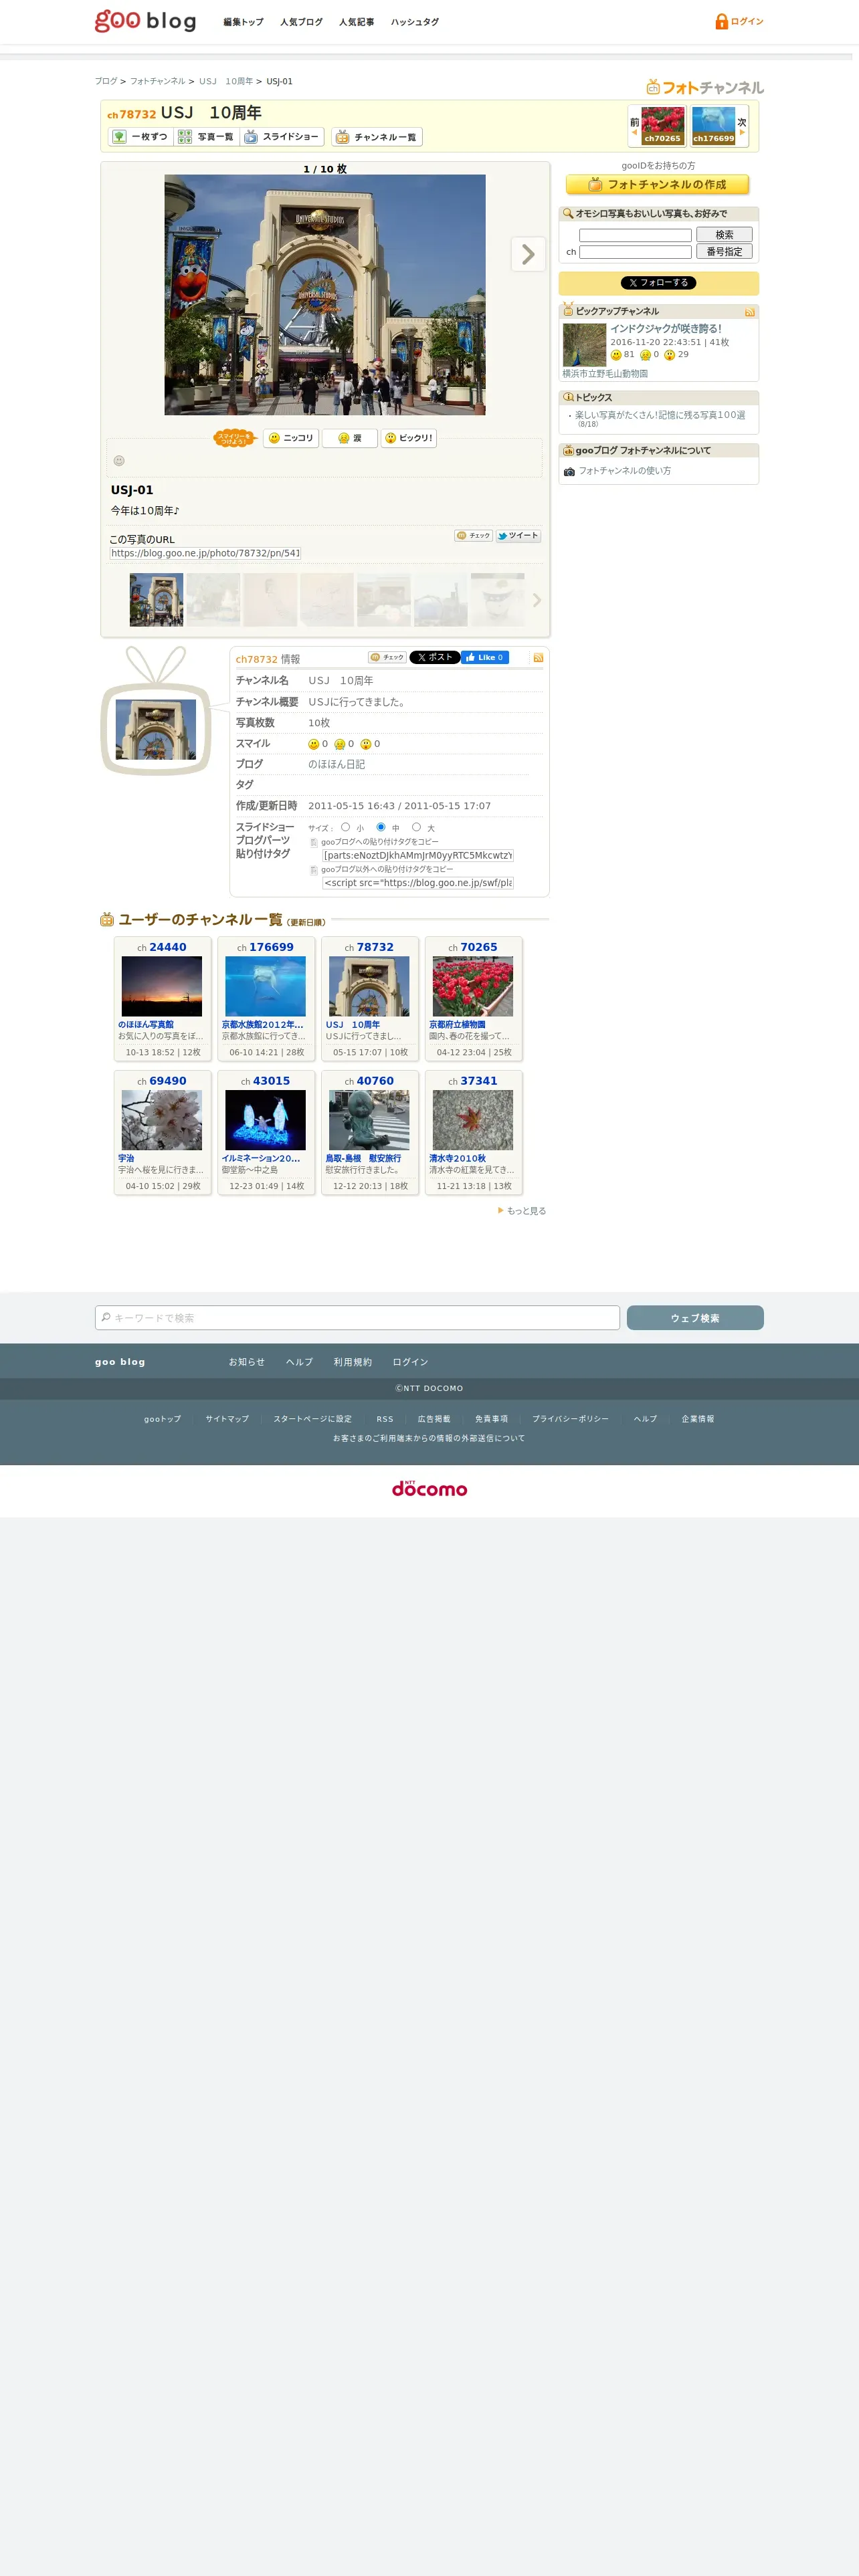
Task: Click the Facebook Like button
Action: pos(485,658)
